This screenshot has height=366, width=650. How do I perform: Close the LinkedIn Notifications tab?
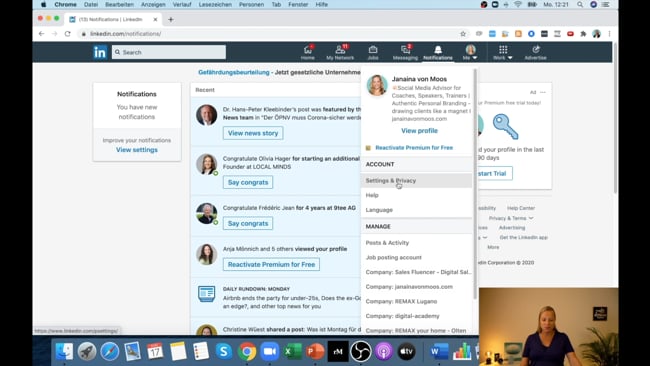click(x=155, y=19)
